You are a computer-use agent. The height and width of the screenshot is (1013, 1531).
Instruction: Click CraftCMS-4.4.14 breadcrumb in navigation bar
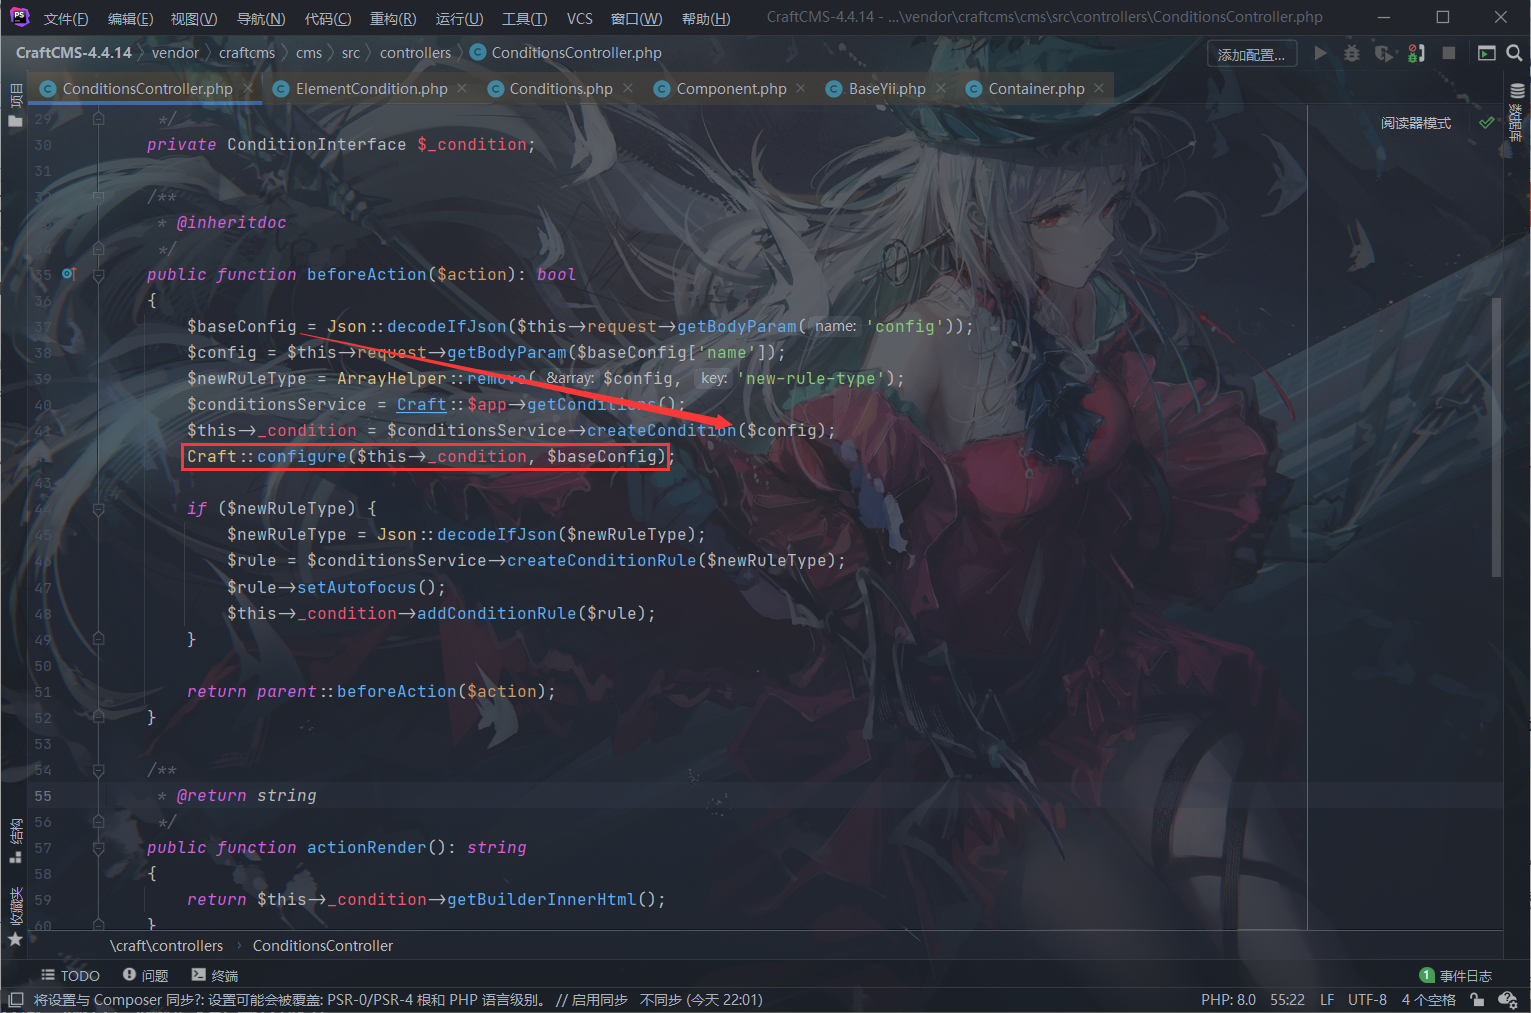tap(74, 53)
